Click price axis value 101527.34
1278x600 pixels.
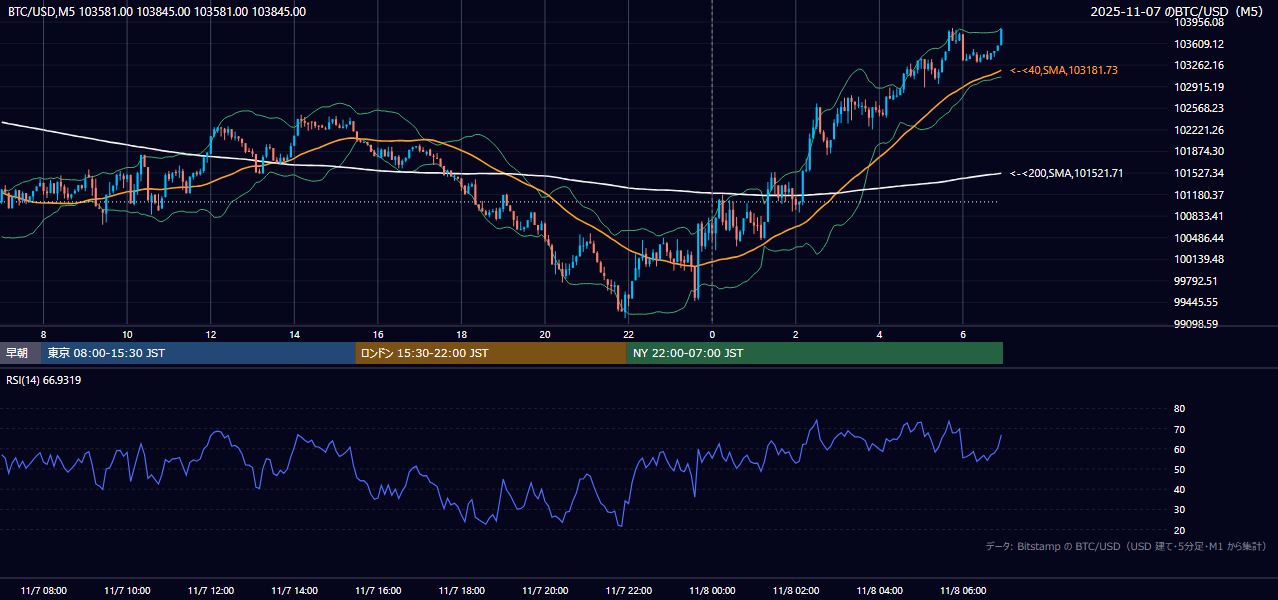(x=1200, y=173)
